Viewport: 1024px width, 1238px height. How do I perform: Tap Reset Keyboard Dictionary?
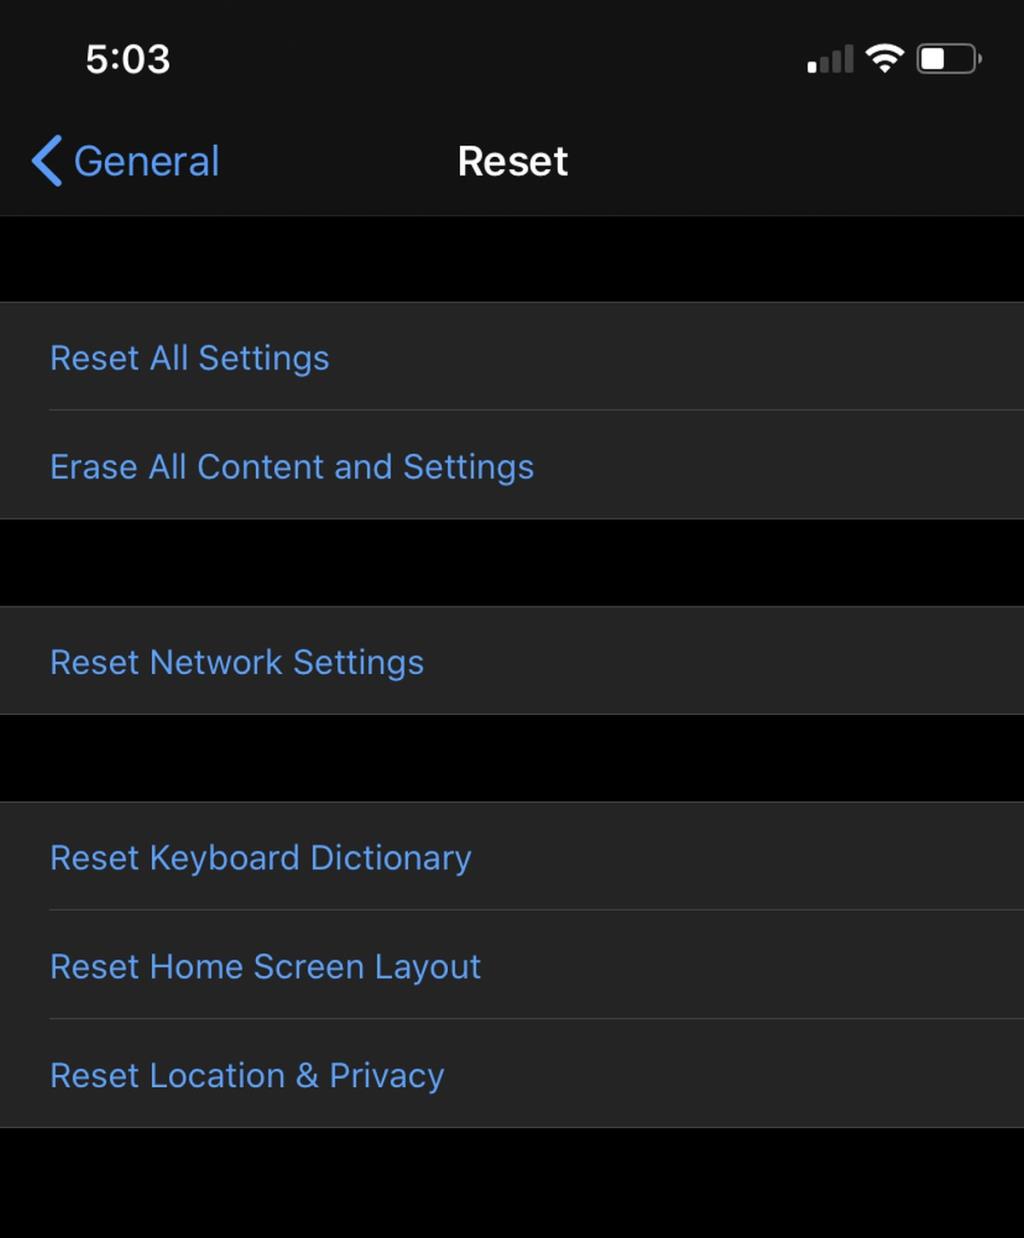coord(260,858)
